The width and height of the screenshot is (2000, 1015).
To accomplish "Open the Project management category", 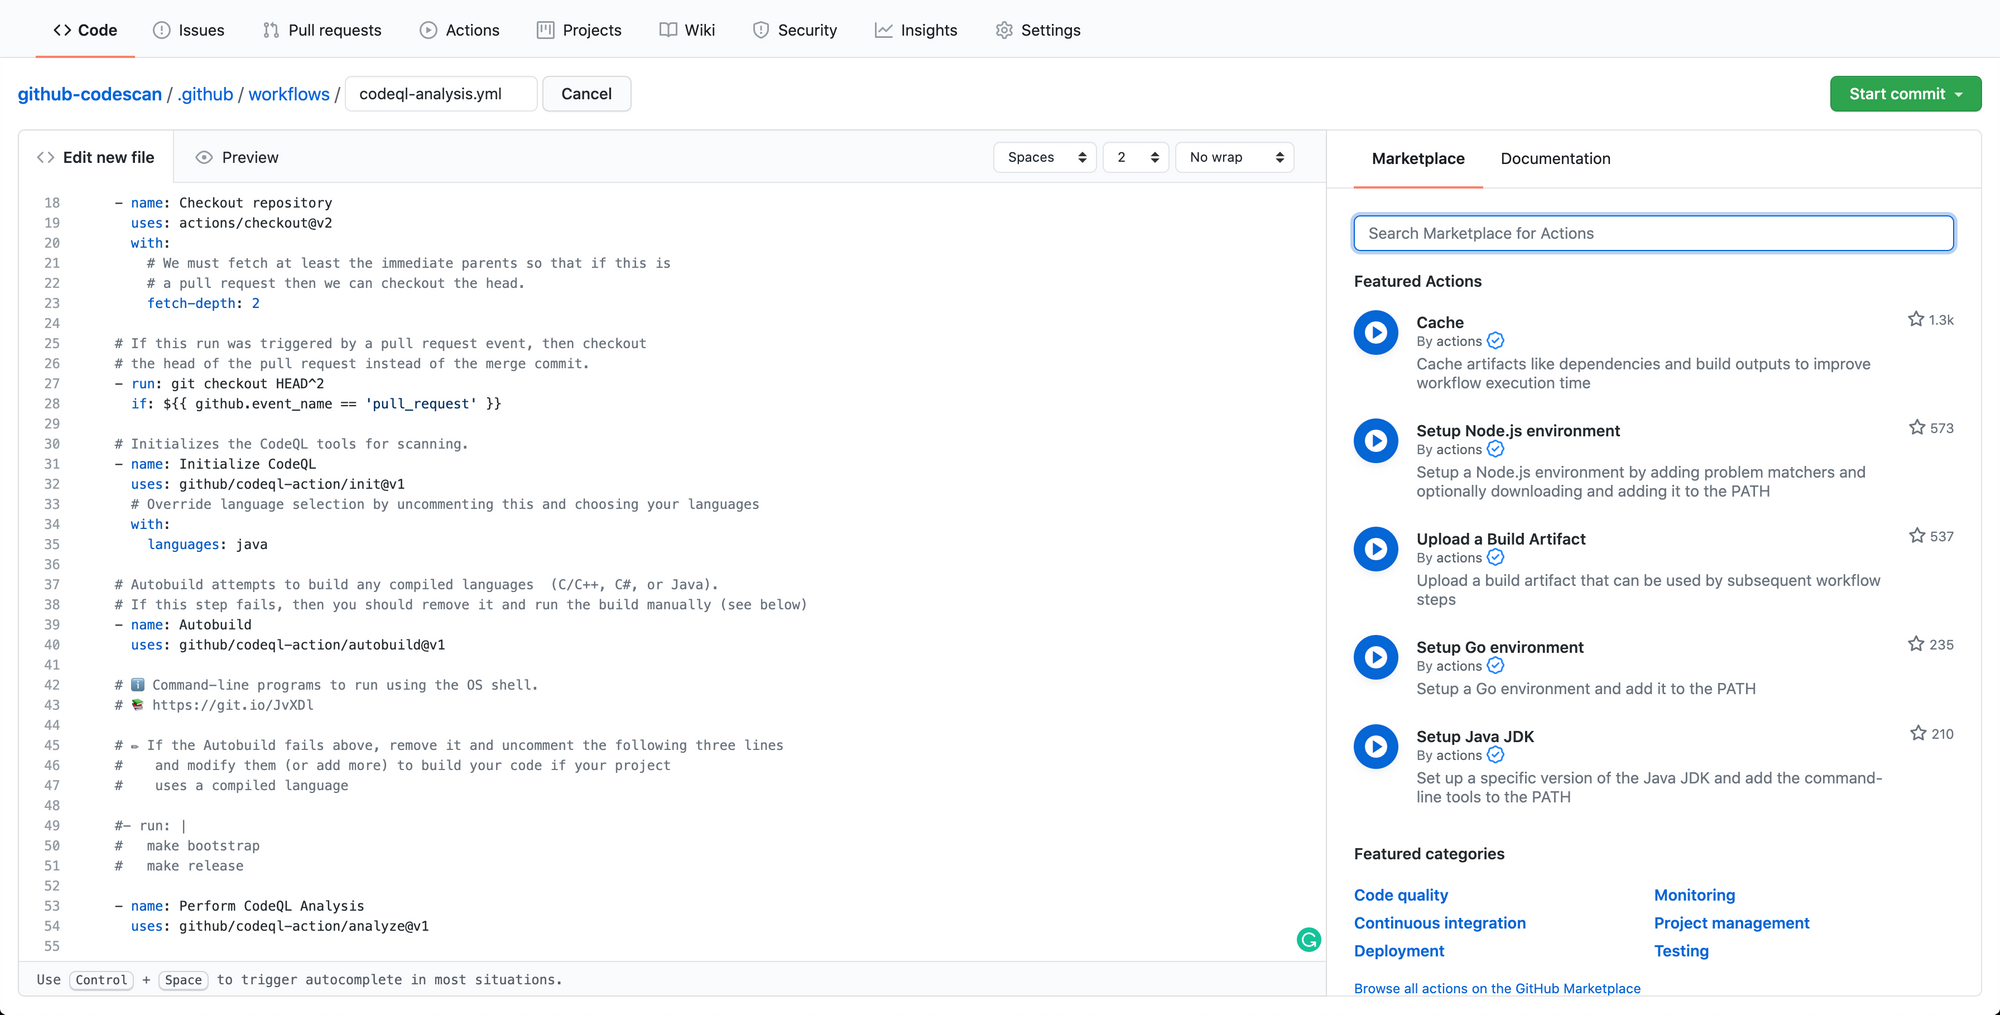I will [1732, 923].
